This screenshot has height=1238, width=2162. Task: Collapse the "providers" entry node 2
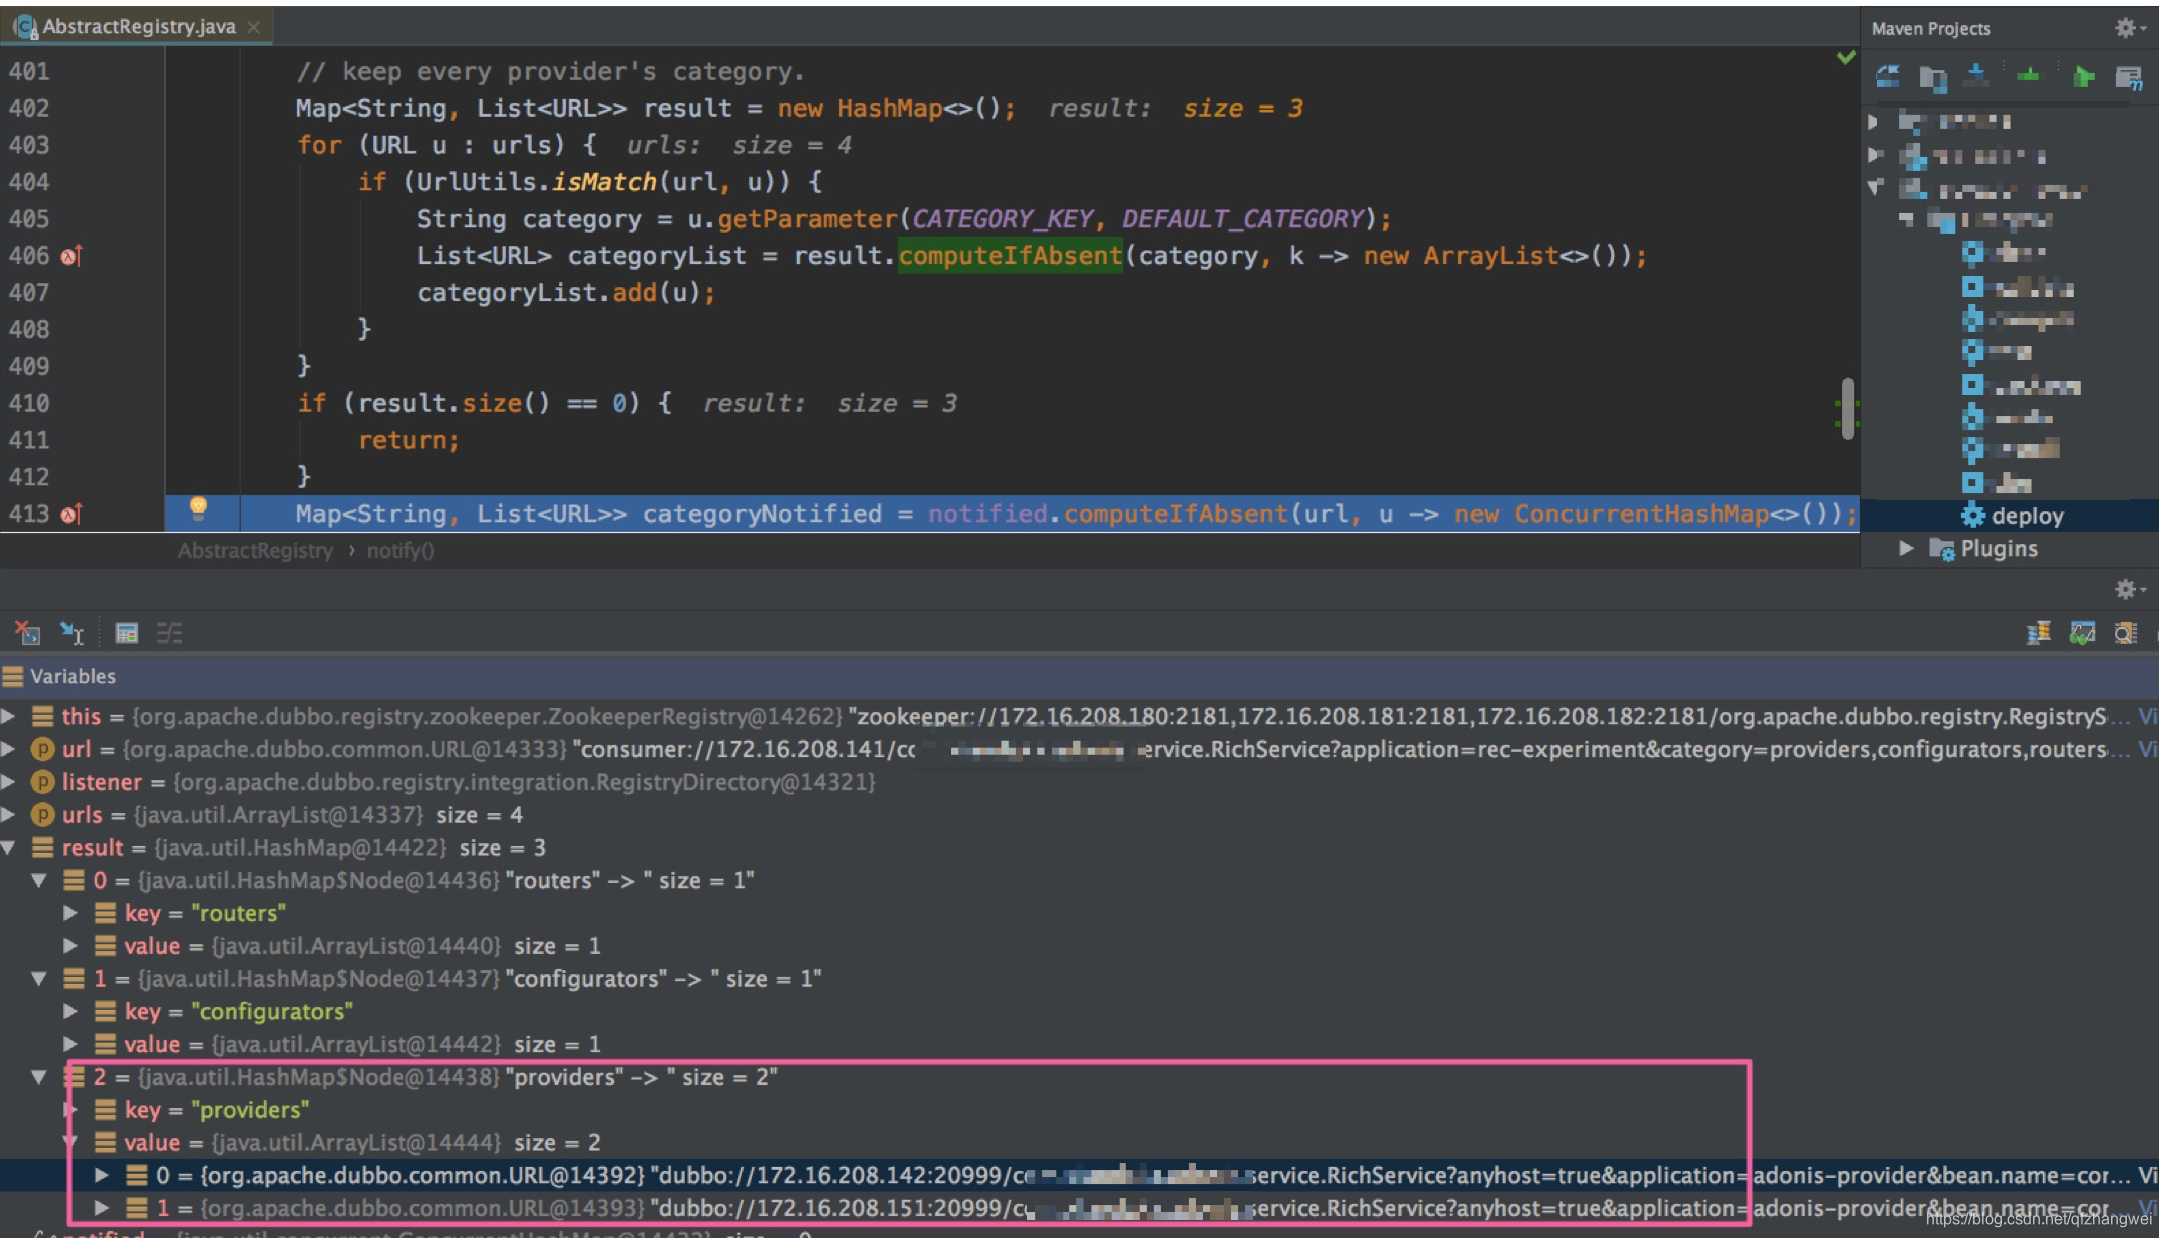(39, 1077)
